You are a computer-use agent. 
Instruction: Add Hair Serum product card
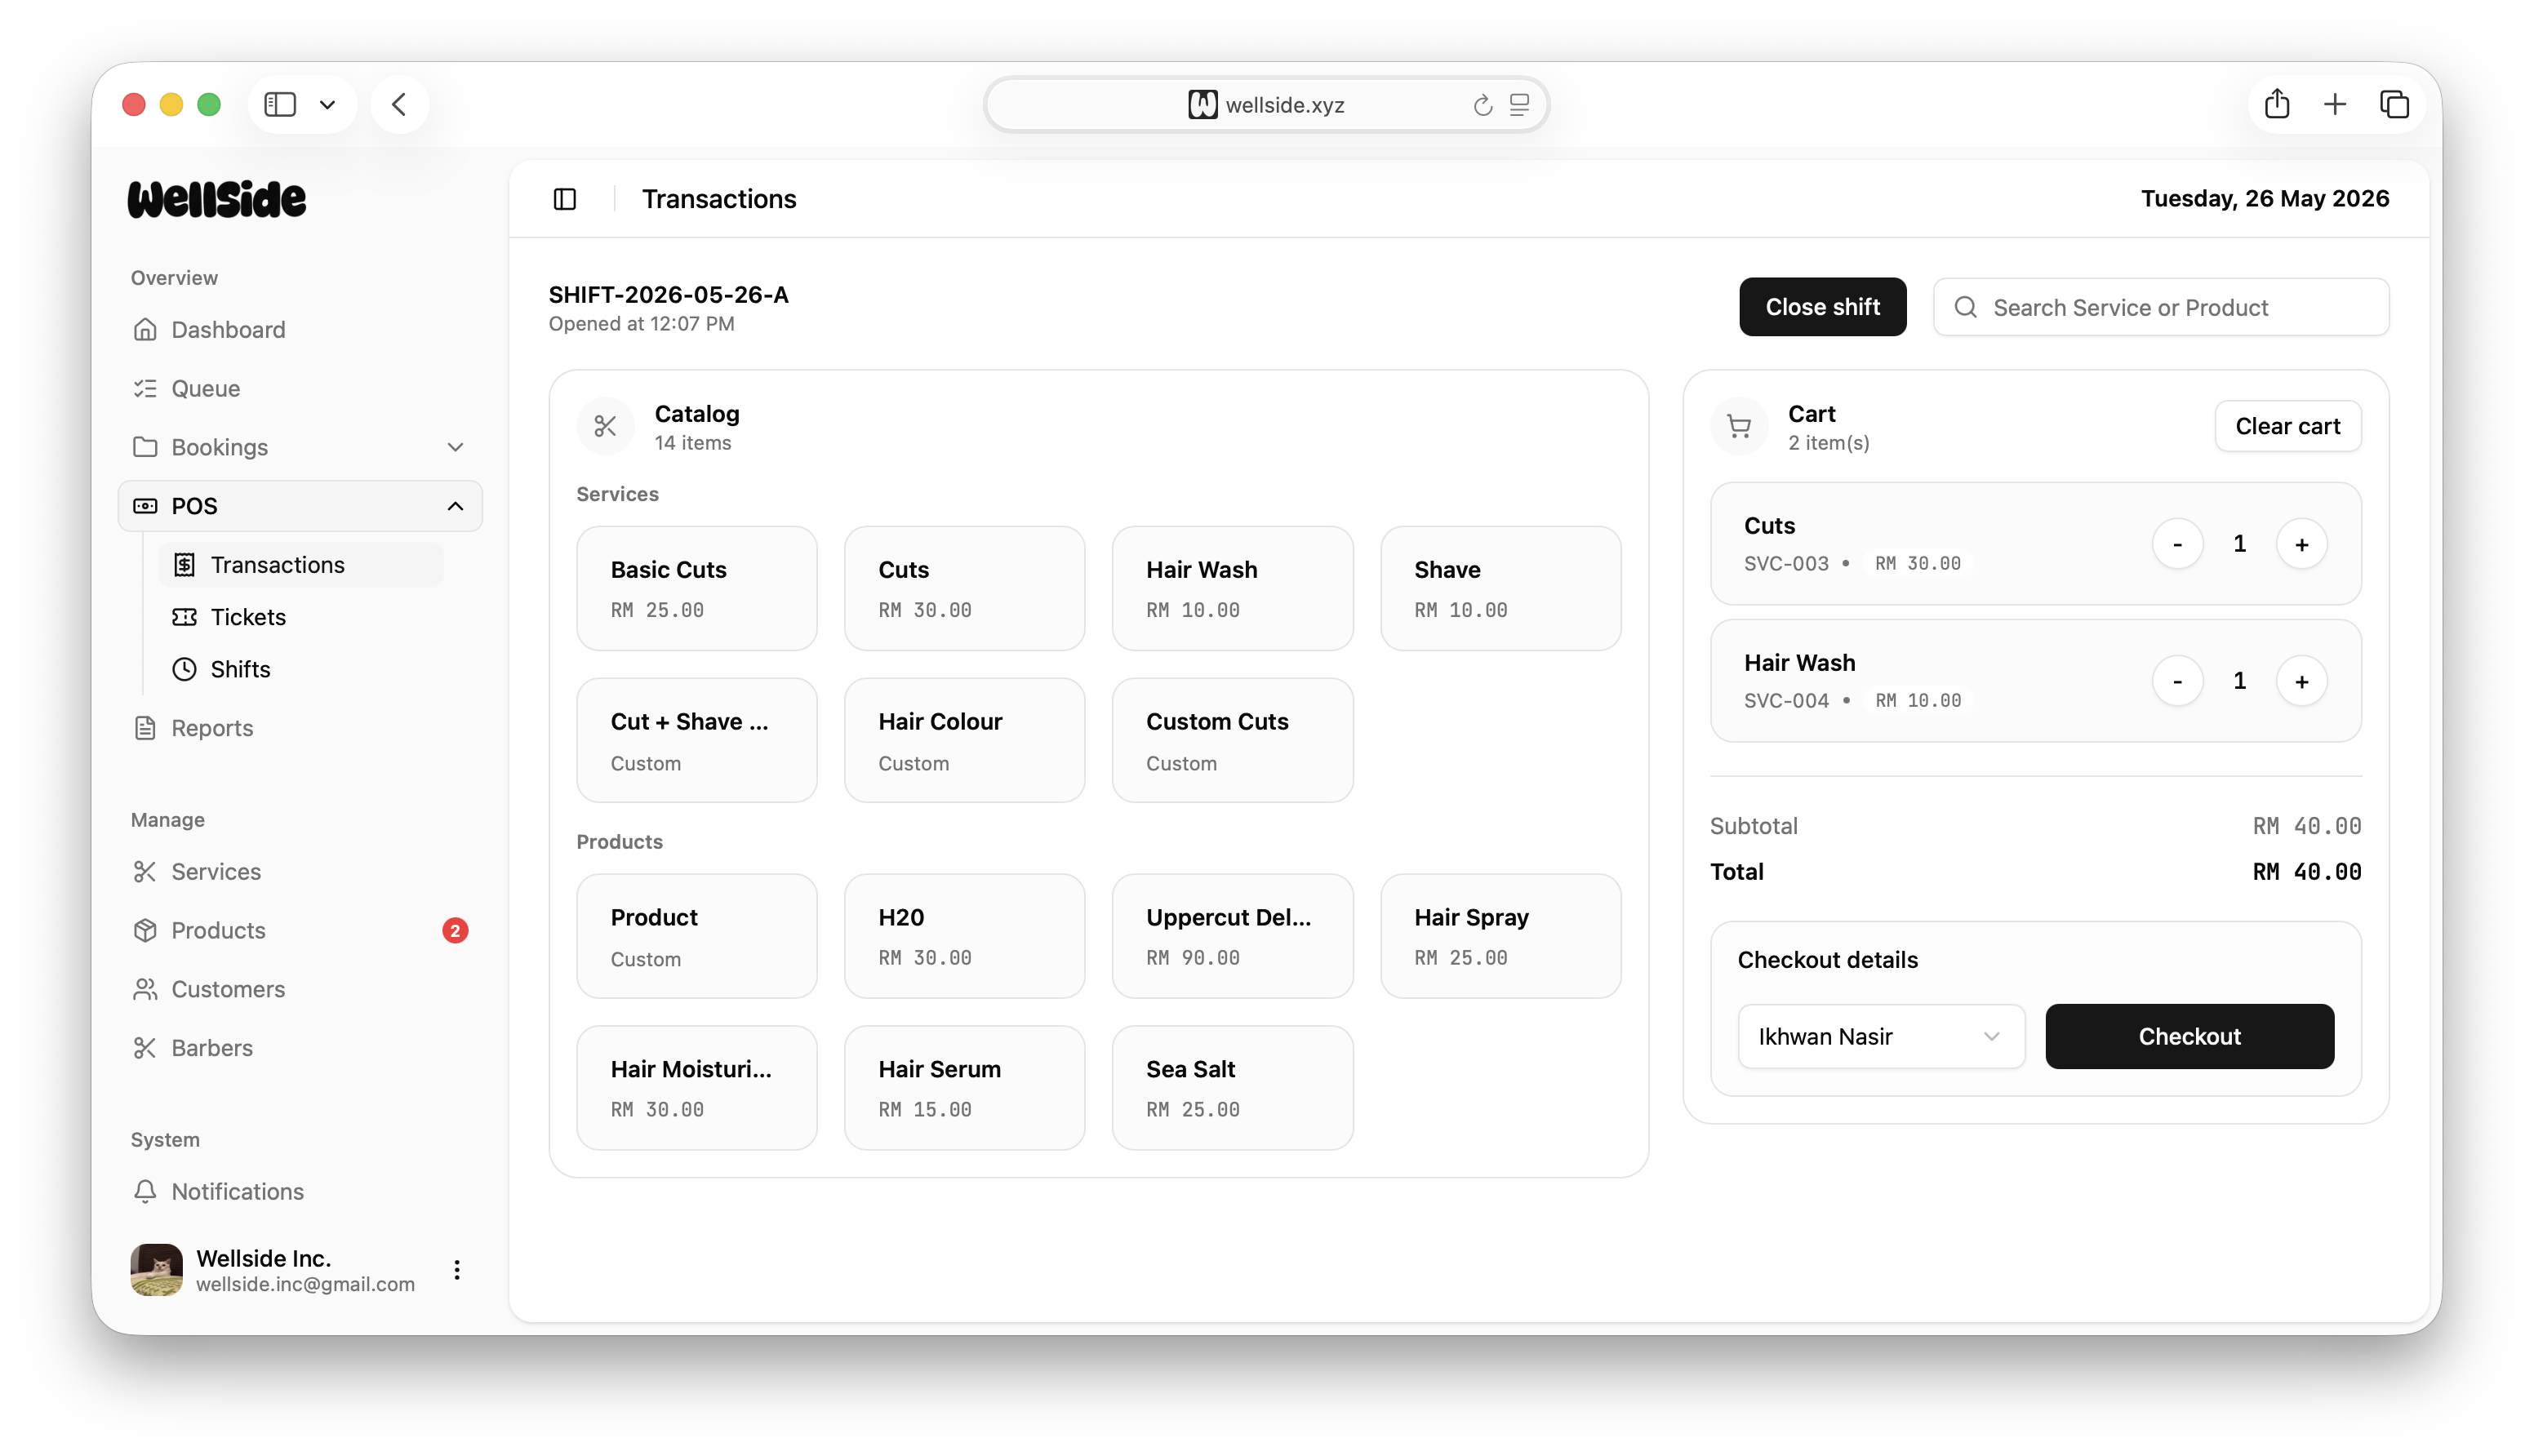click(x=965, y=1088)
